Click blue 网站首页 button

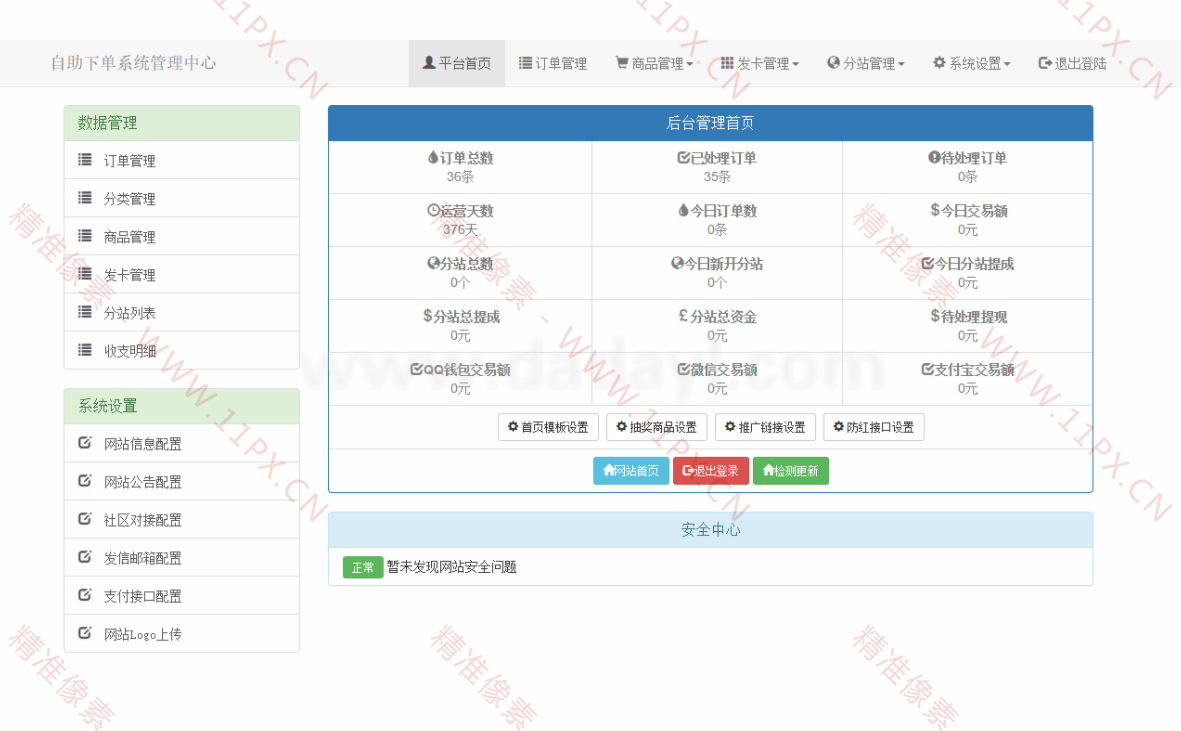631,471
